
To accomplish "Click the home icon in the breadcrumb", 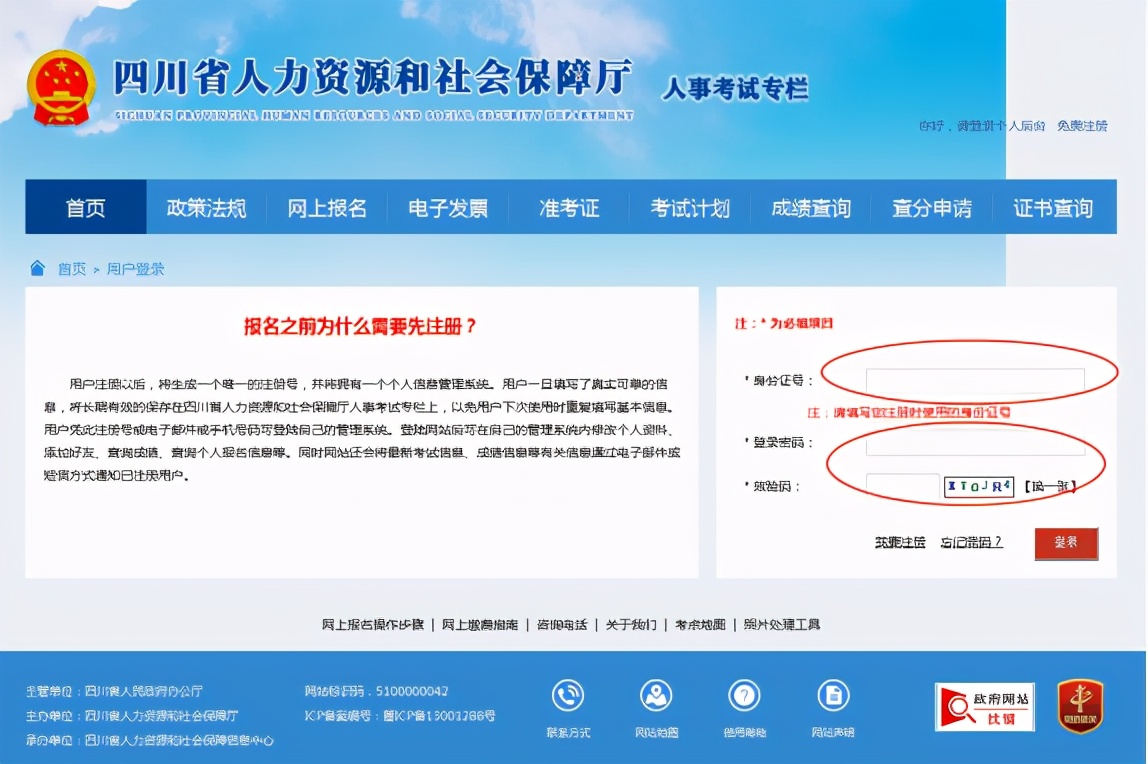I will (37, 268).
